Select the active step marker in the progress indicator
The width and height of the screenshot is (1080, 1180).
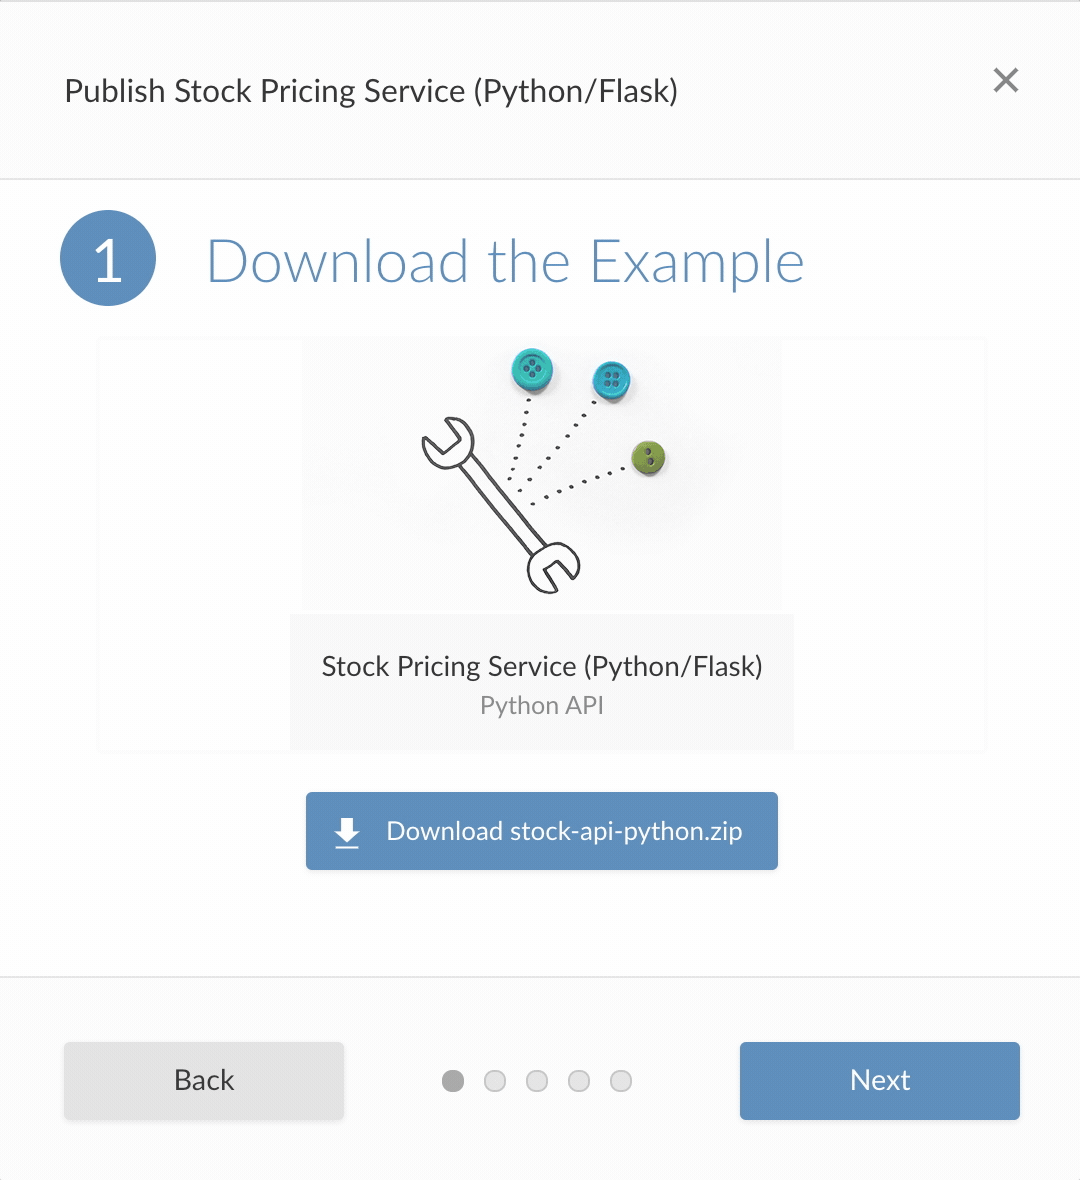coord(453,1081)
